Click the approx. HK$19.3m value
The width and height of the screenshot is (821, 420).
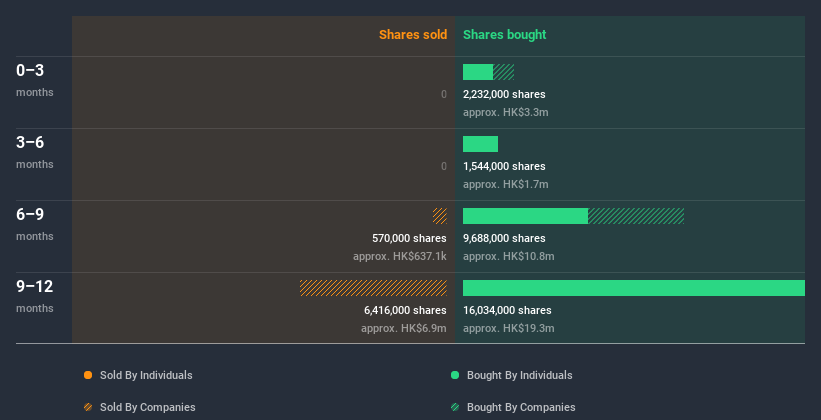(508, 328)
